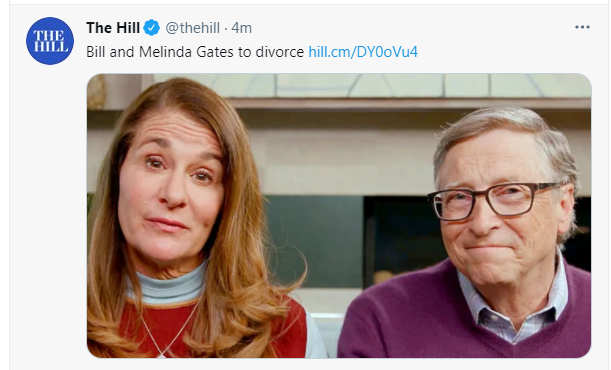The image size is (611, 370).
Task: Click The Hill display name
Action: coord(113,28)
